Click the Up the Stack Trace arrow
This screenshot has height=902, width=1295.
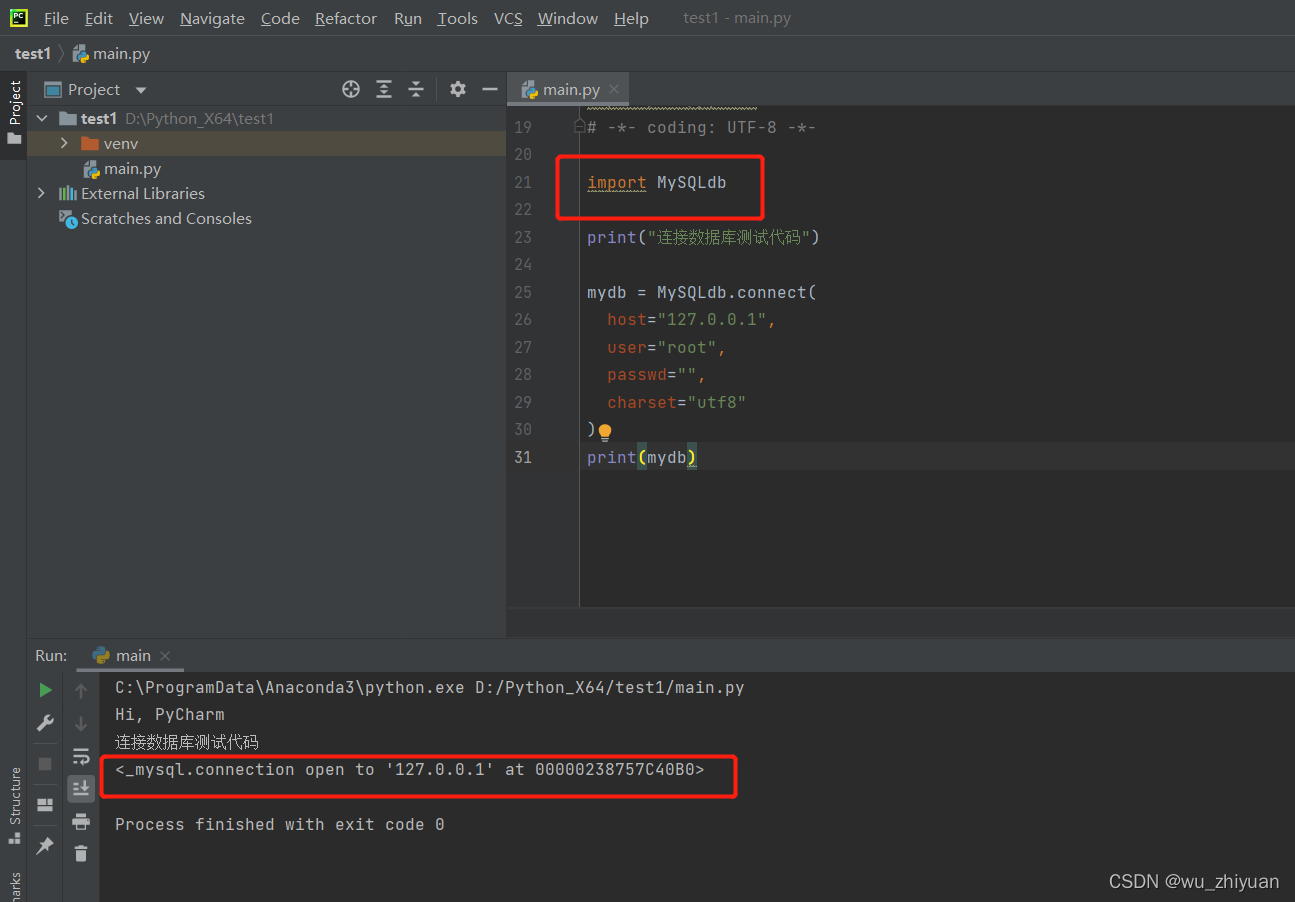pyautogui.click(x=81, y=690)
